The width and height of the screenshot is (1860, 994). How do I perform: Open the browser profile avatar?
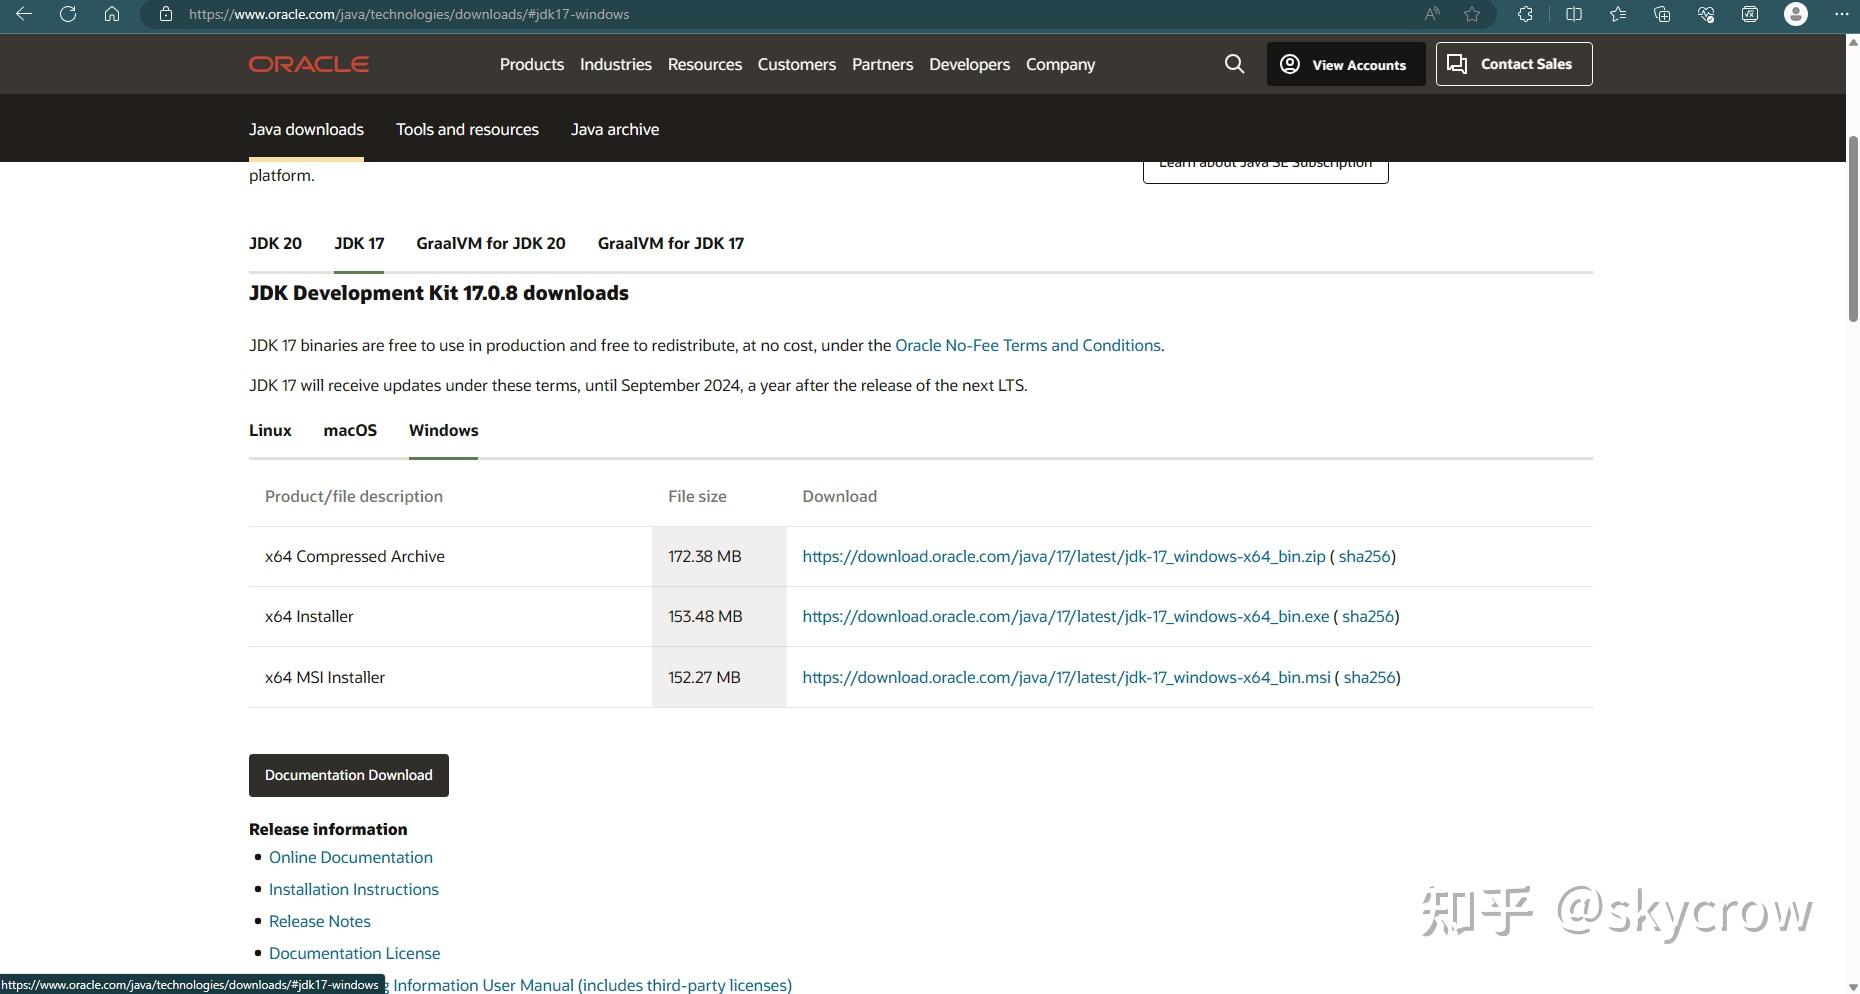click(1796, 14)
